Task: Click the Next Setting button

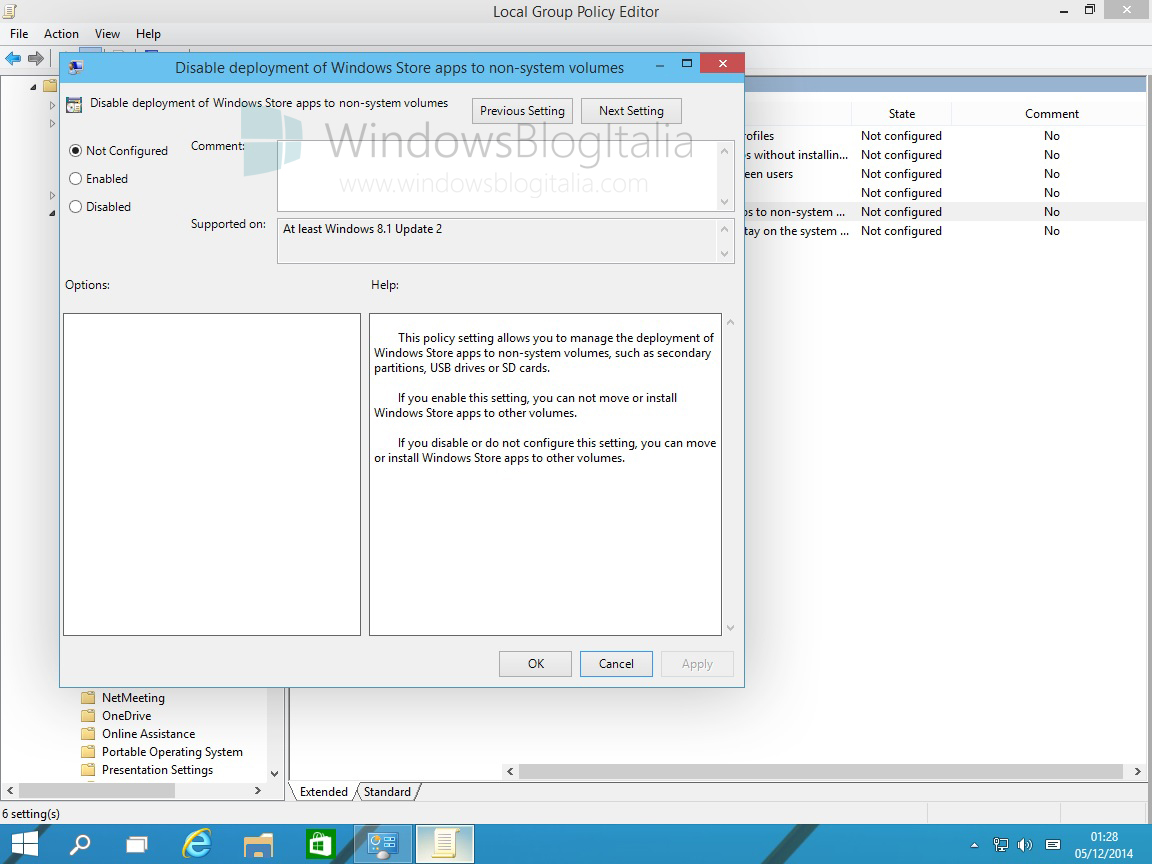Action: [x=631, y=111]
